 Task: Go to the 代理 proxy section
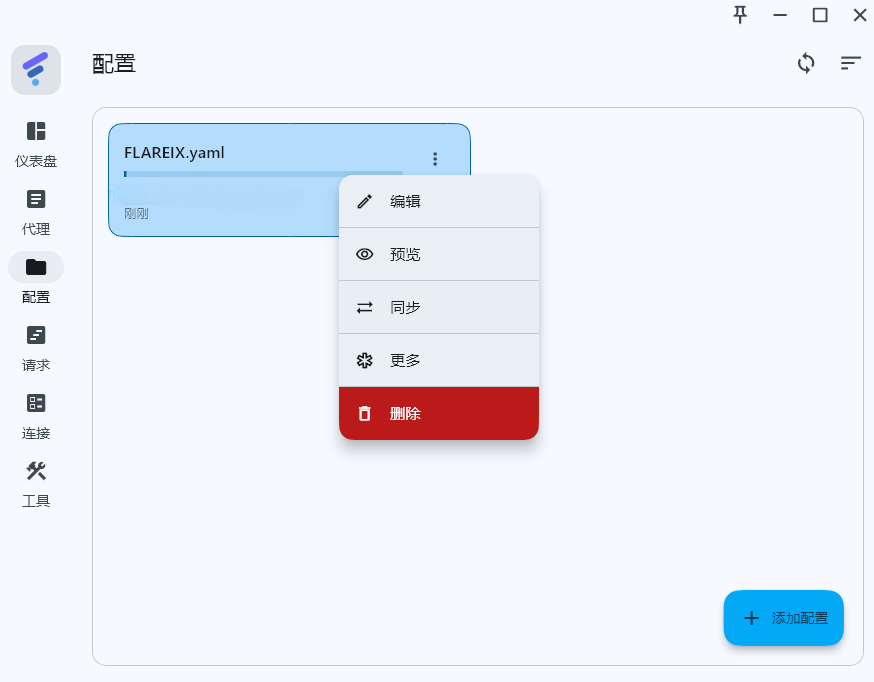[36, 212]
